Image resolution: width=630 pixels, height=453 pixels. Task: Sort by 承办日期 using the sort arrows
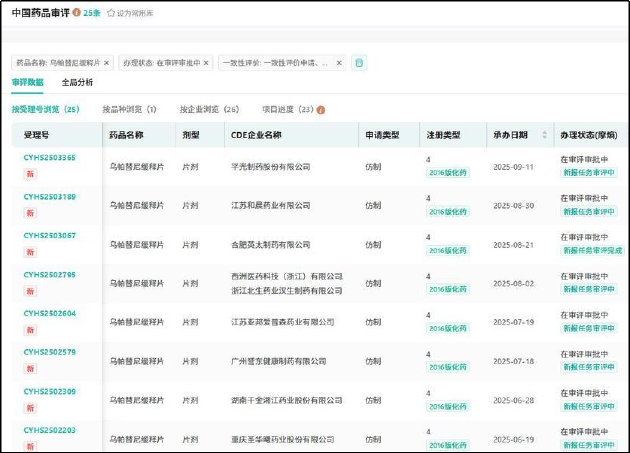tap(544, 135)
